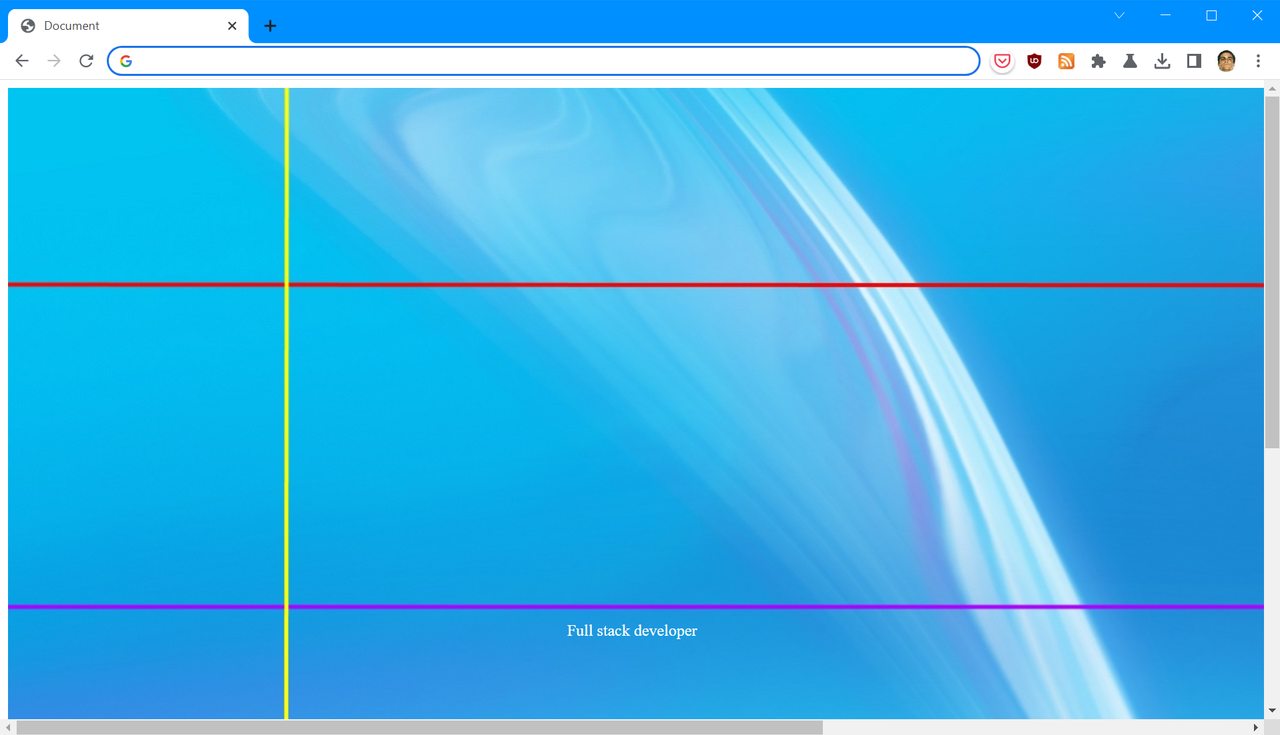
Task: Show the downloads tray
Action: (x=1162, y=61)
